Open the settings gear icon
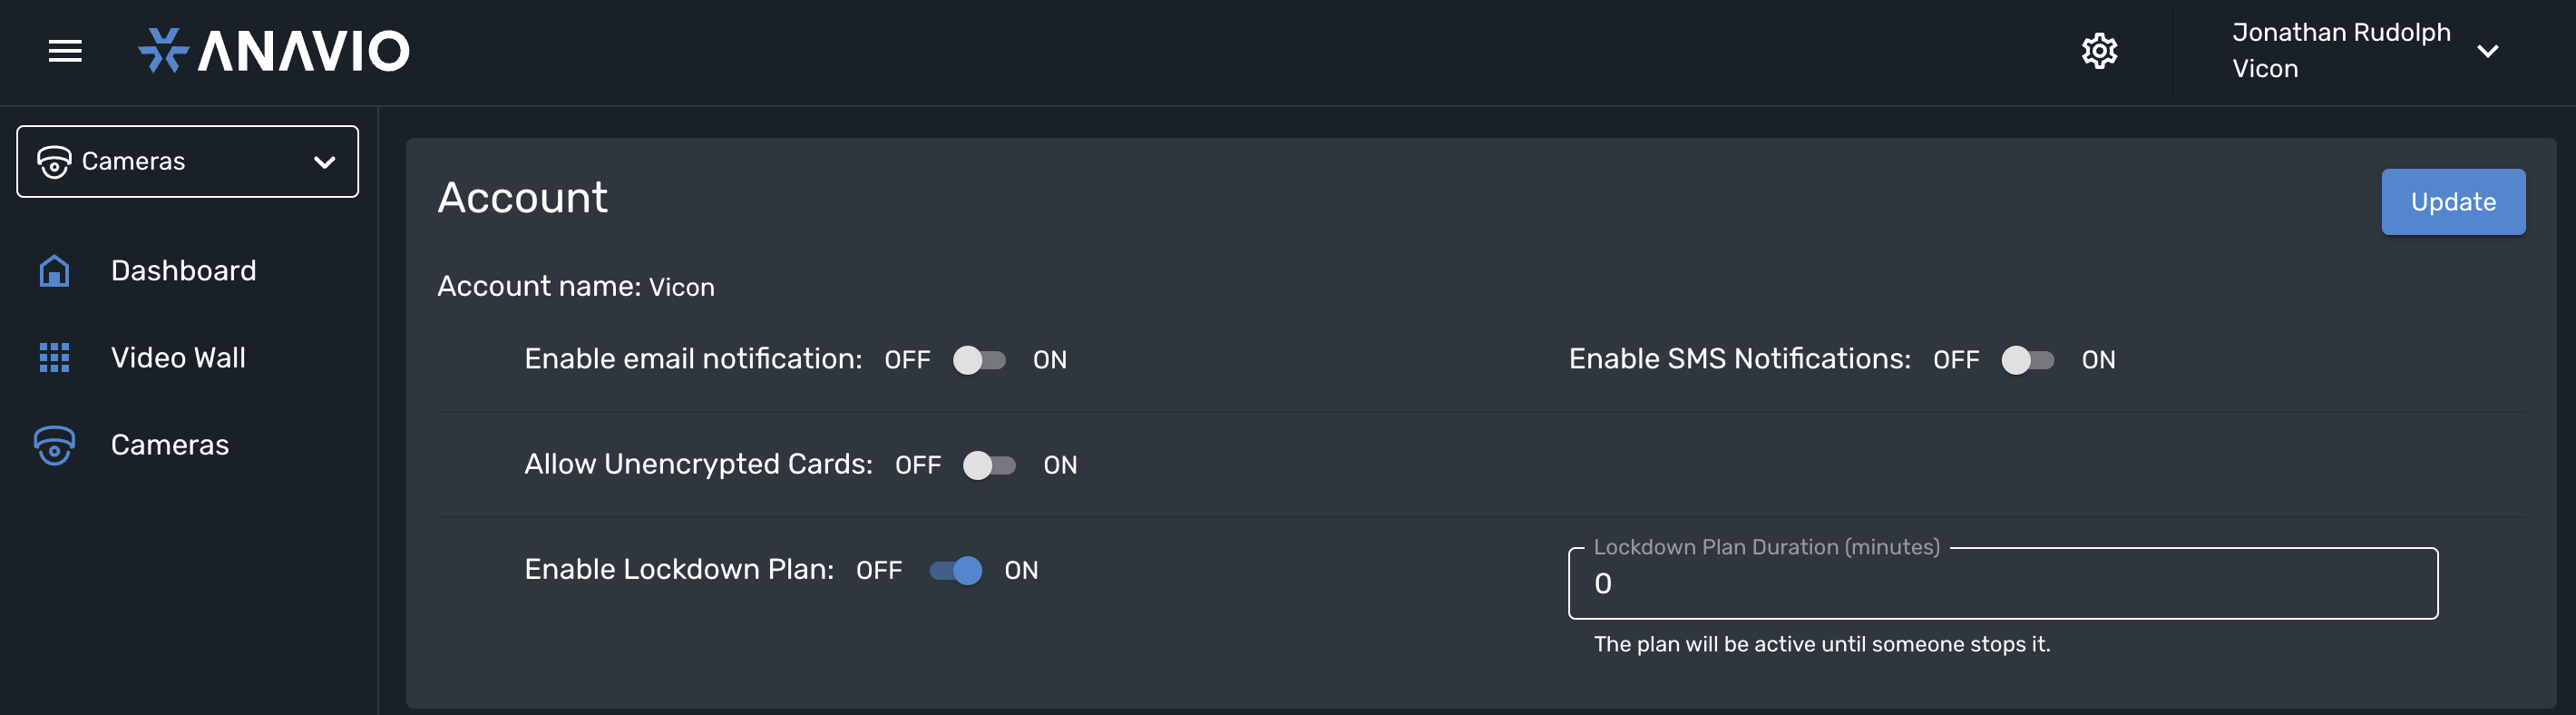 pos(2099,50)
